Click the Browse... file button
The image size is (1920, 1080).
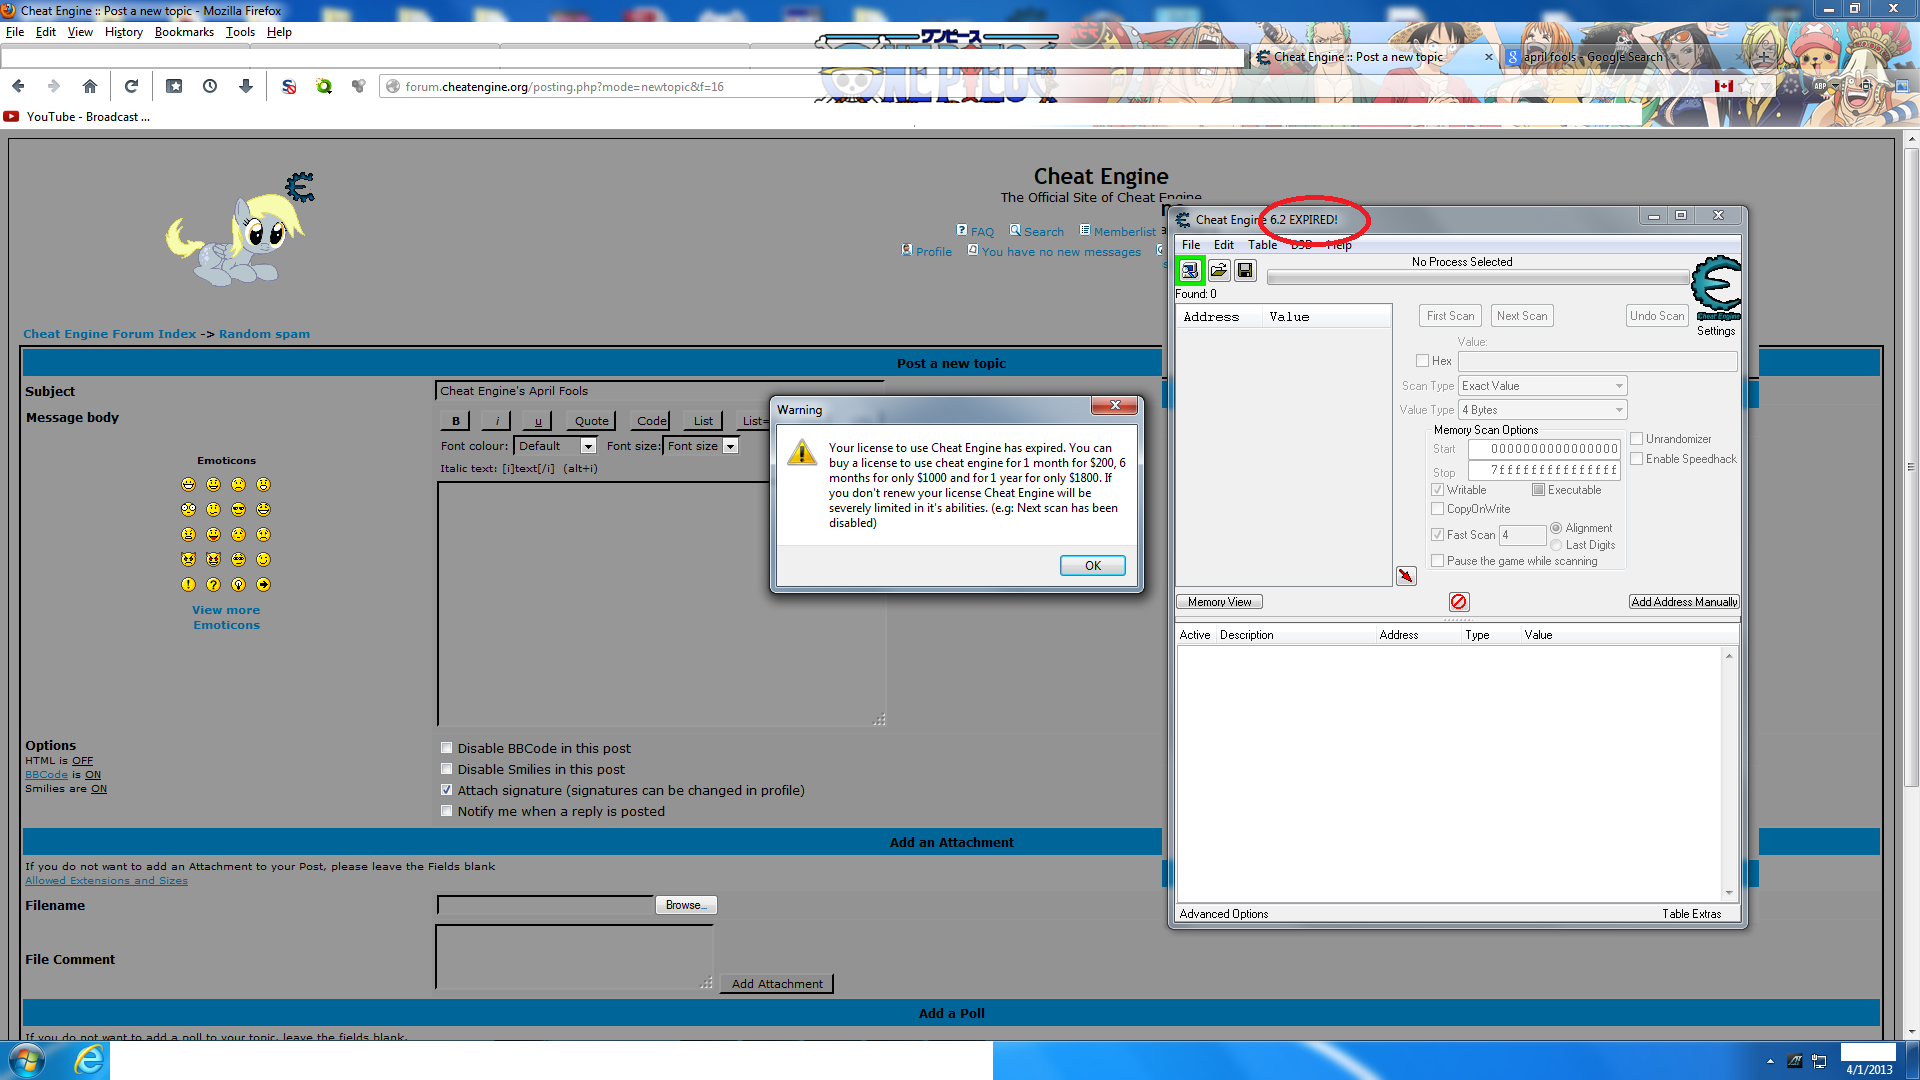[x=686, y=905]
